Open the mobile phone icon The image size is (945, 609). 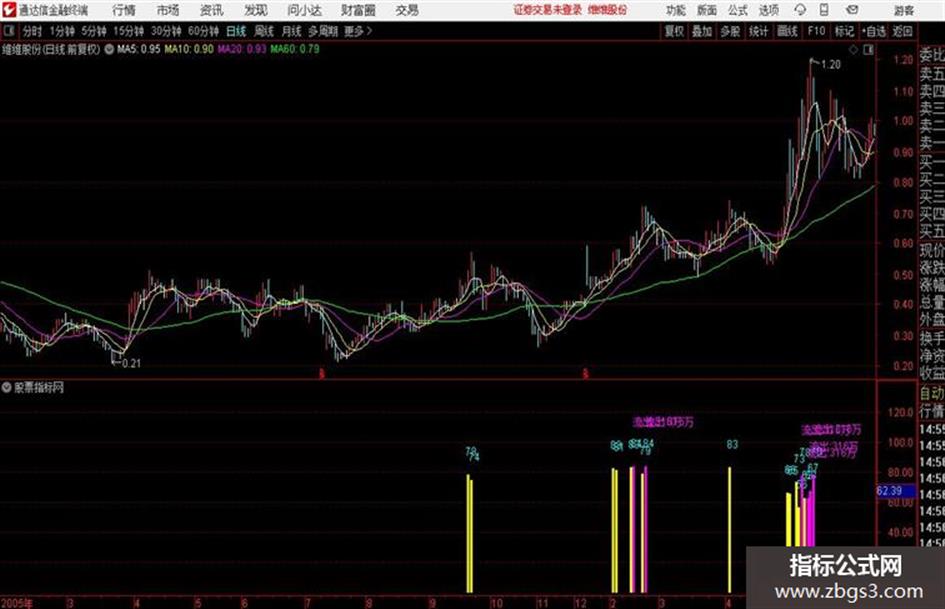[x=824, y=10]
